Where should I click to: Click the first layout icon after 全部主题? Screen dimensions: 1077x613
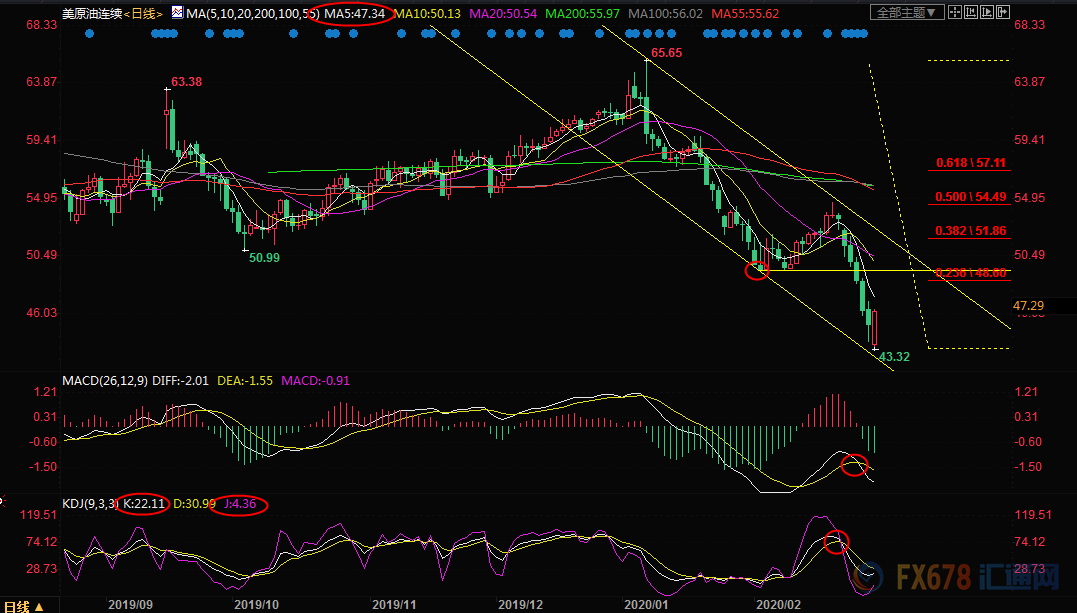coord(955,13)
